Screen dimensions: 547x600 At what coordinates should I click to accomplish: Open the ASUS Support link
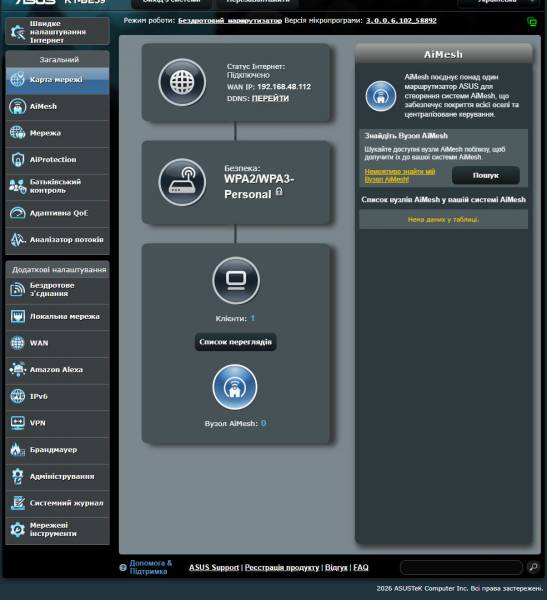pyautogui.click(x=214, y=567)
